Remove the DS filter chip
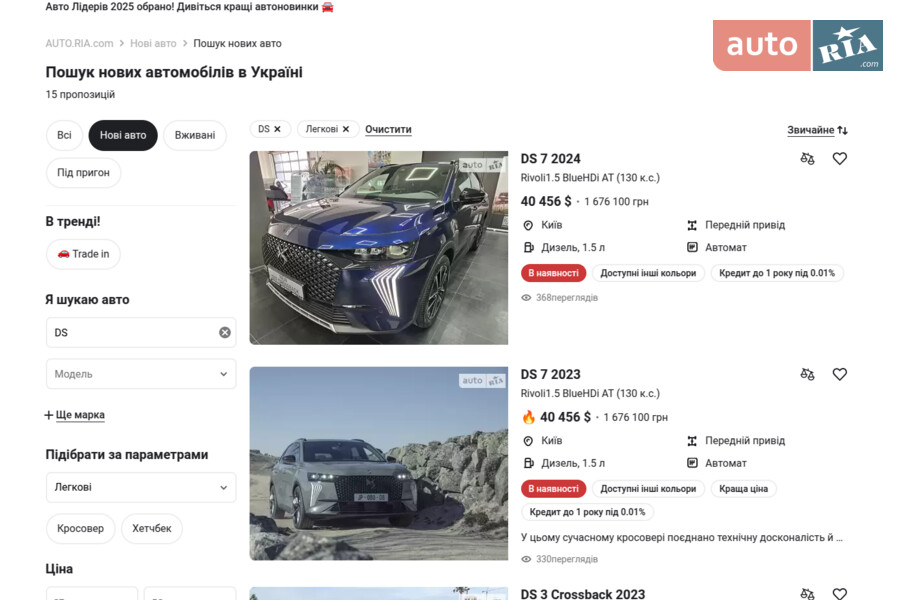The image size is (900, 600). pos(277,129)
